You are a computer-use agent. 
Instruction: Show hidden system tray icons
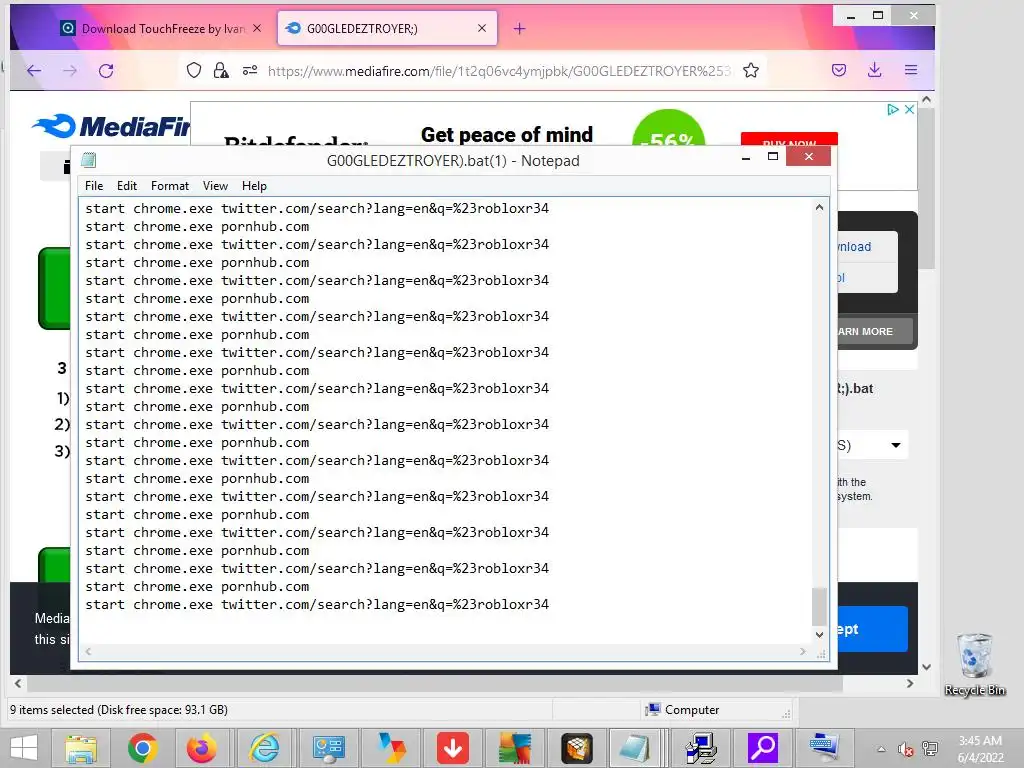click(882, 749)
